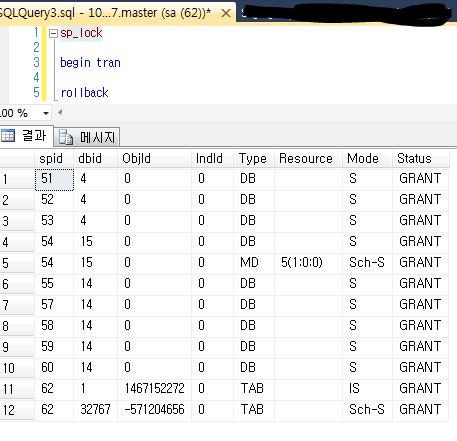Click the IS mode cell in row 11
Viewport: 457px width, 441px height.
pyautogui.click(x=367, y=389)
